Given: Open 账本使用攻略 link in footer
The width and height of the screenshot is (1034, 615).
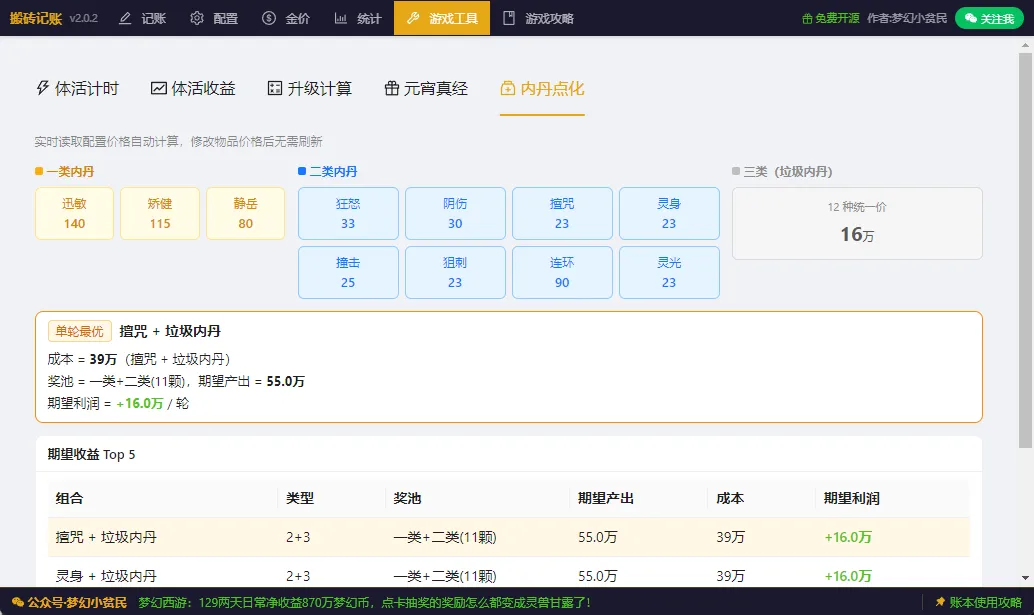Looking at the screenshot, I should click(x=979, y=602).
